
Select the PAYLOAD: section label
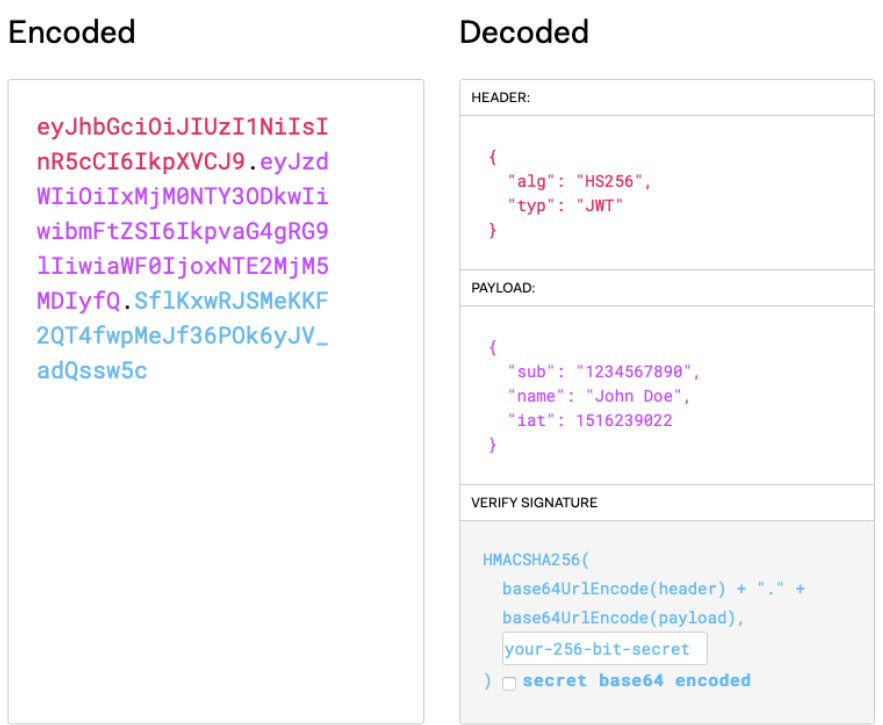pos(505,287)
